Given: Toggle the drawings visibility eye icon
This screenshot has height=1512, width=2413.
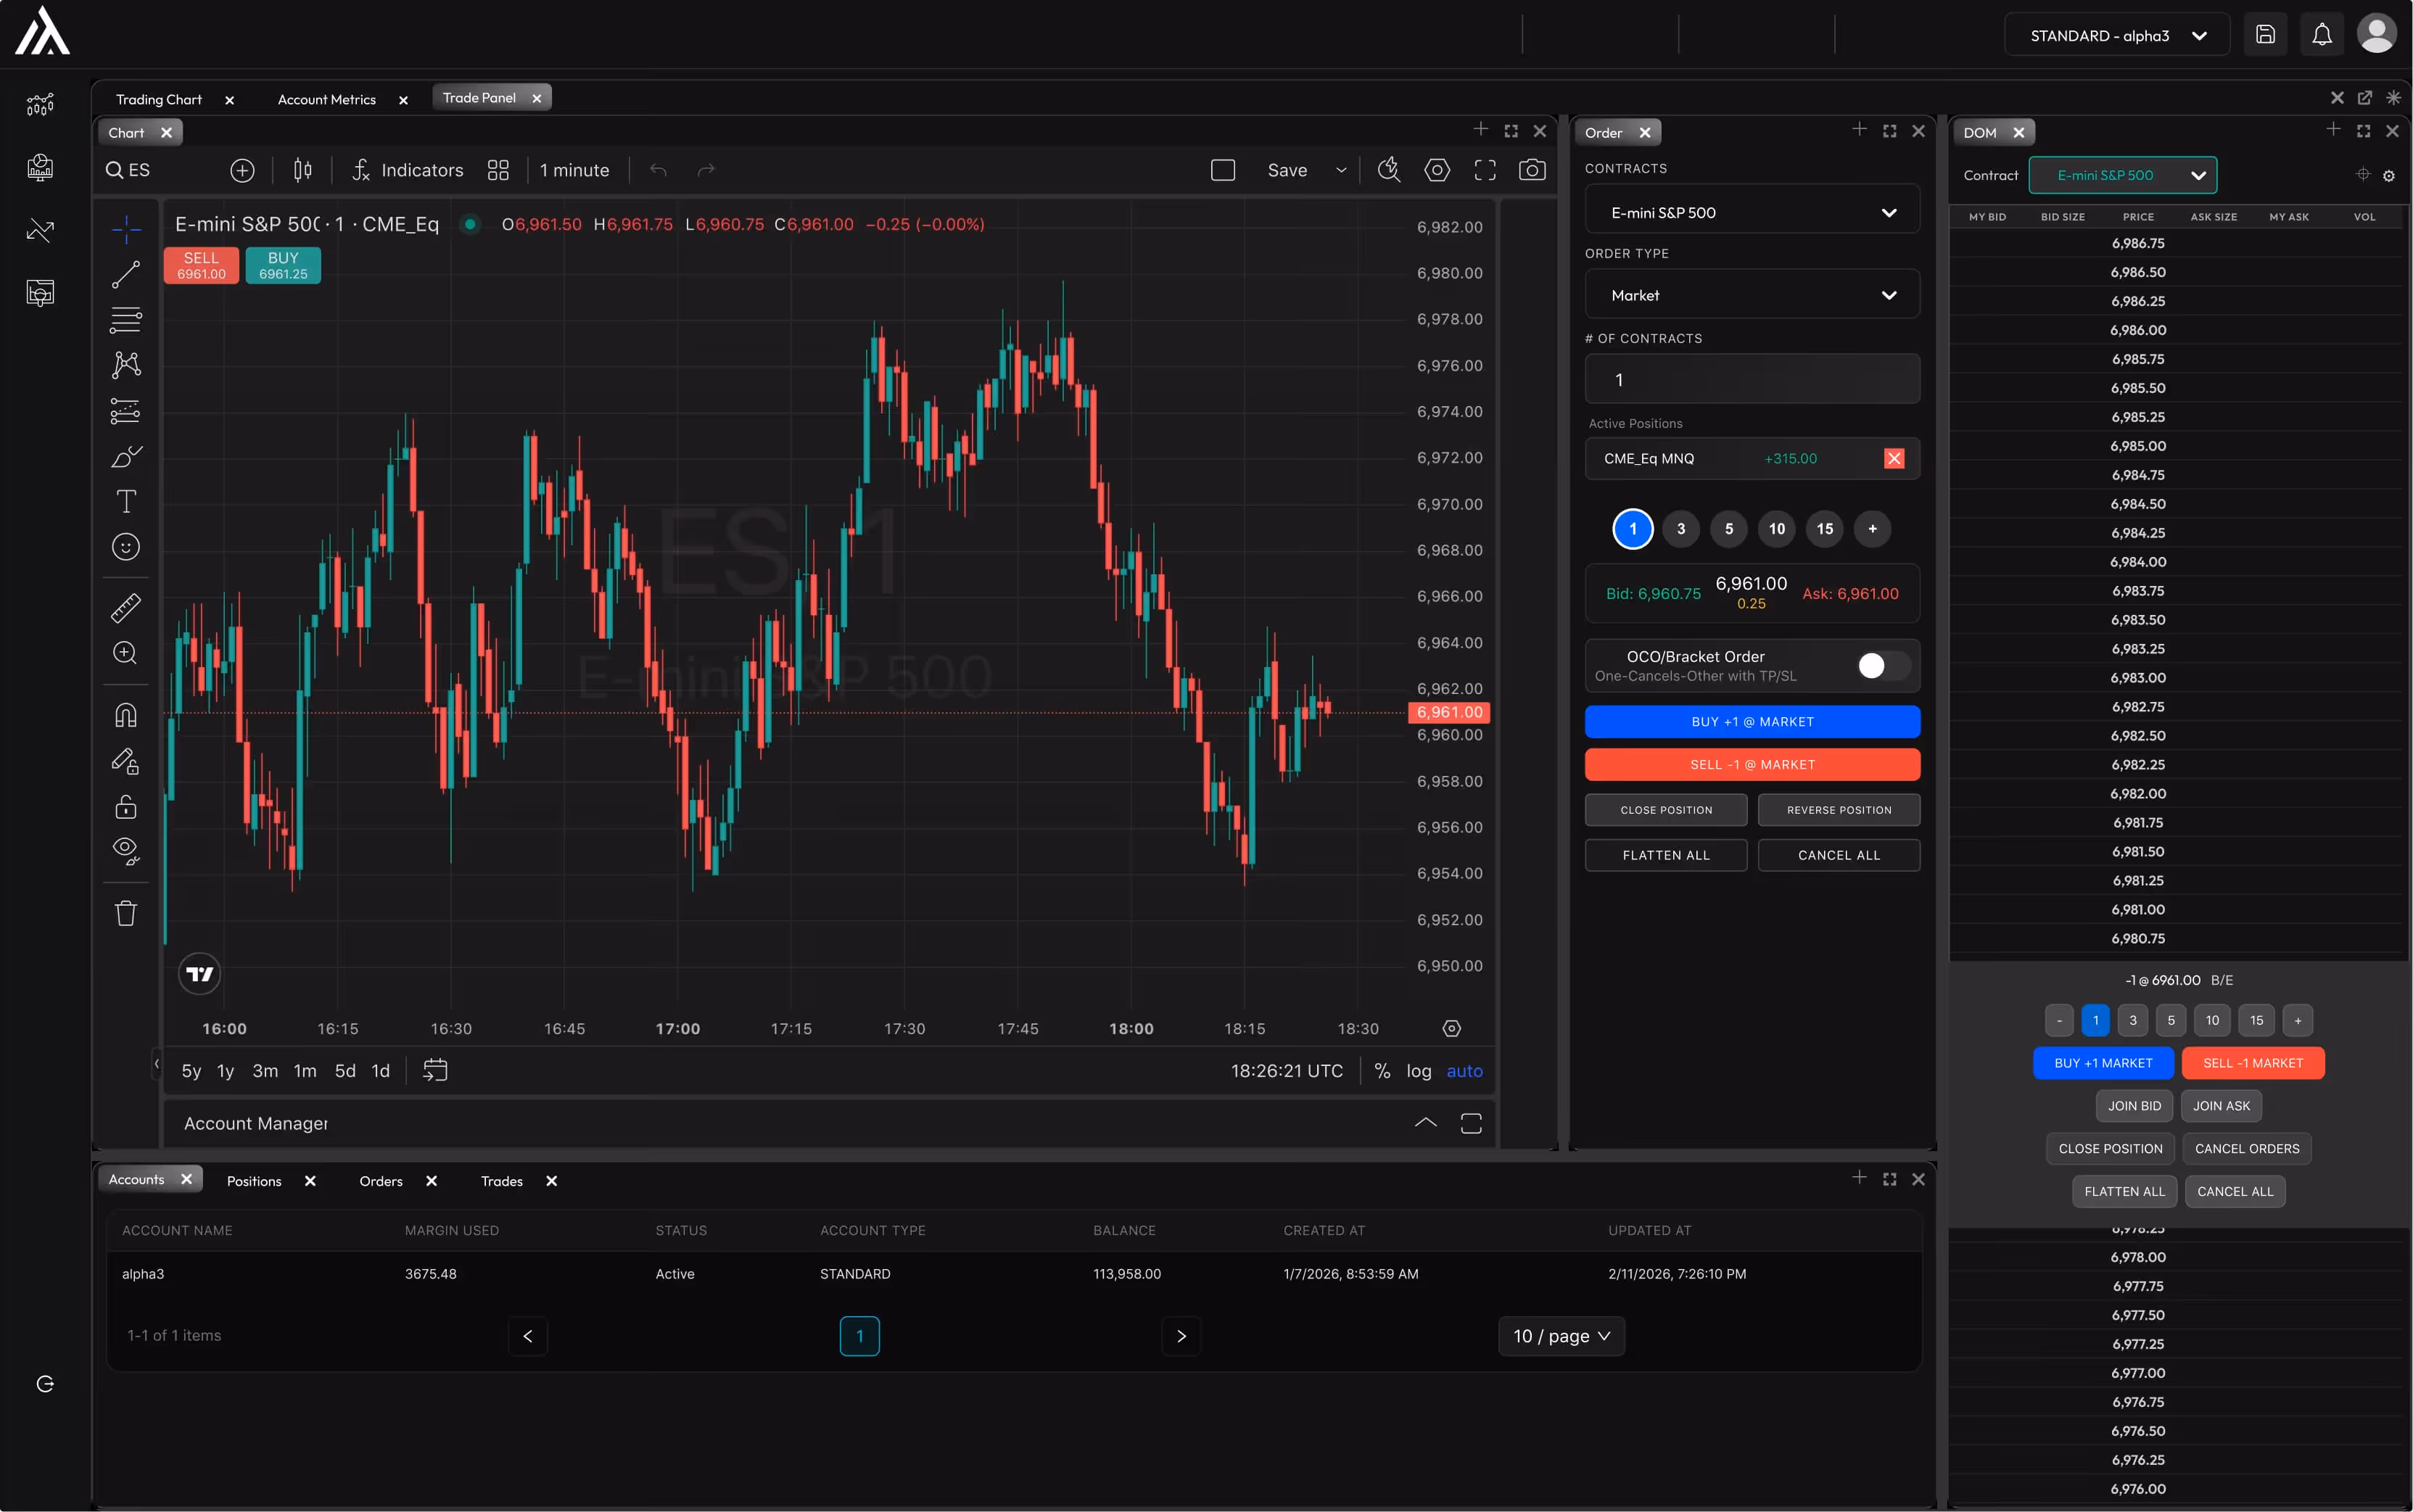Looking at the screenshot, I should (126, 851).
